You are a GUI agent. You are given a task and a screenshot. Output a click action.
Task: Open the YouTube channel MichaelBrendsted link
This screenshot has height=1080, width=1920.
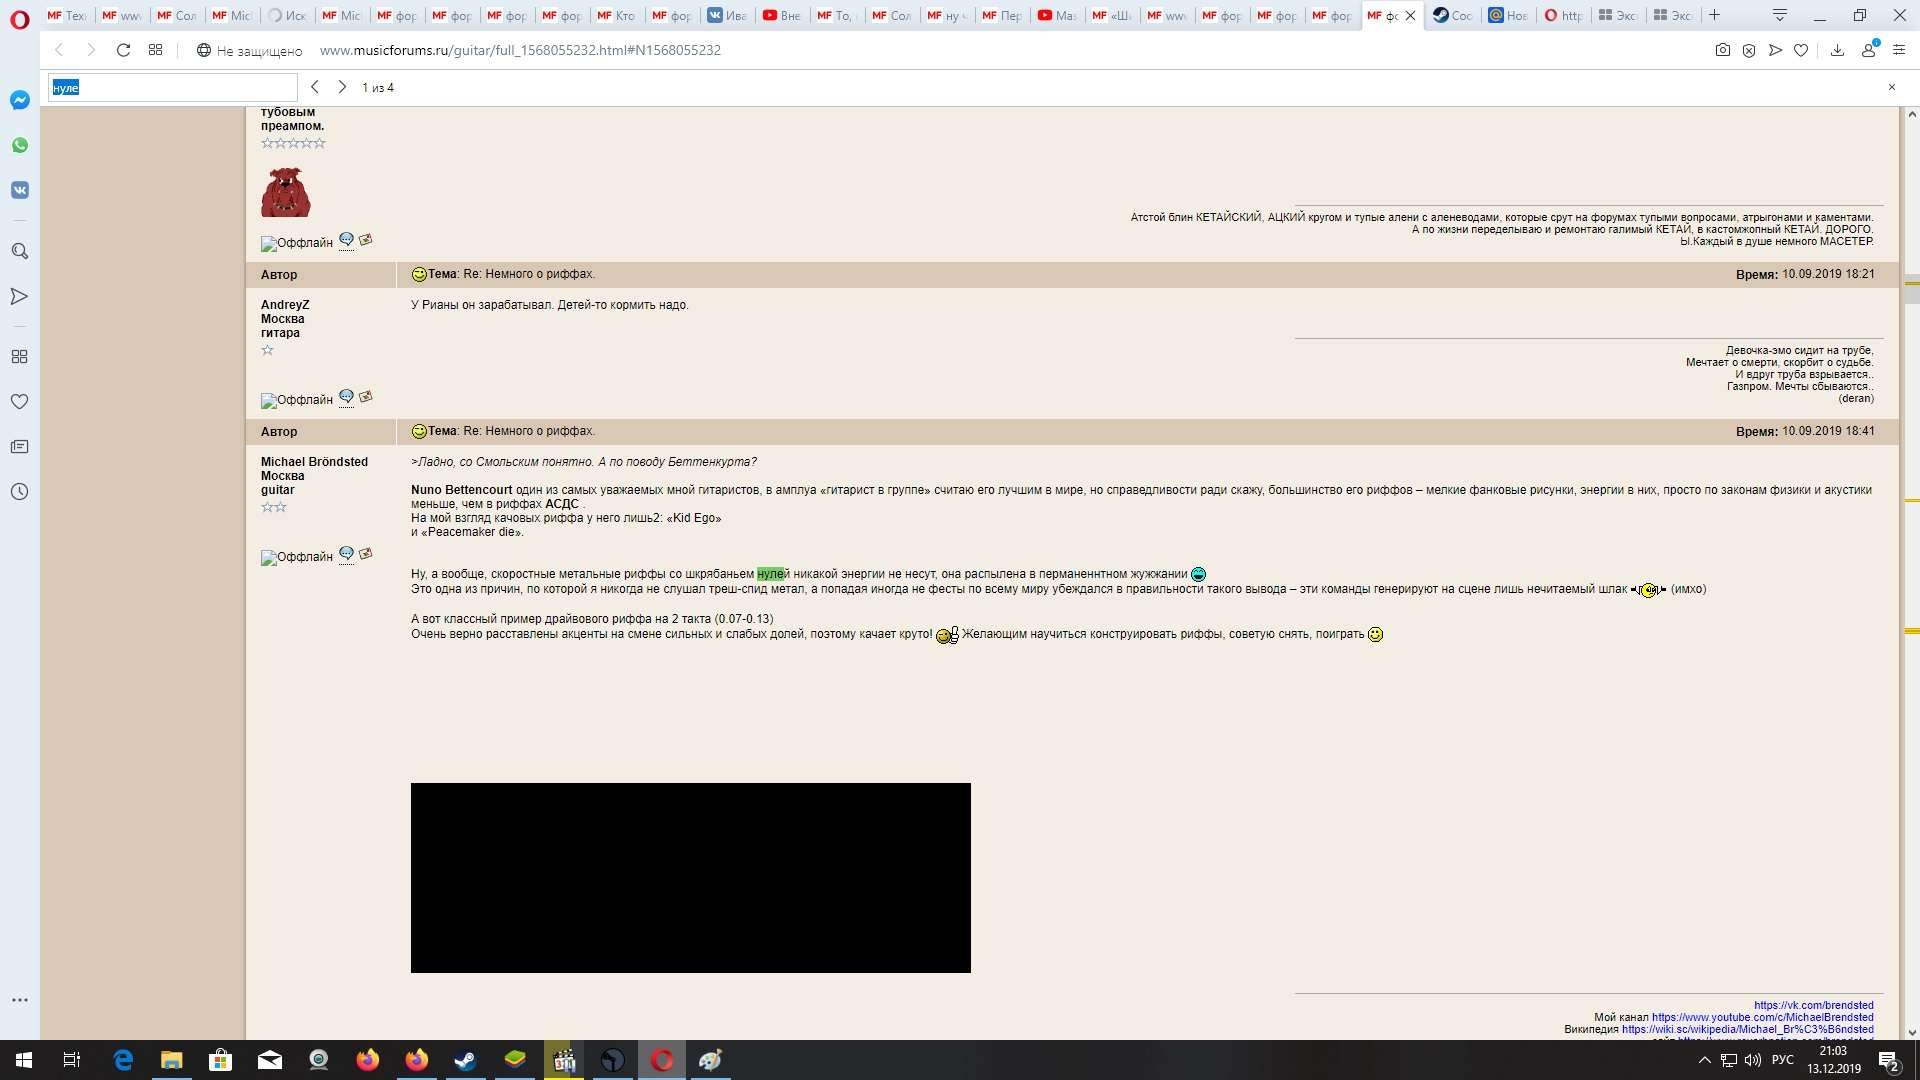point(1762,1017)
